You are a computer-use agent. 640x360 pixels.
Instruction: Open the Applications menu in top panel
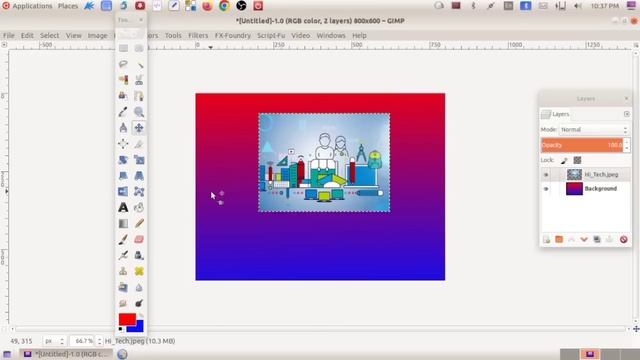point(32,6)
